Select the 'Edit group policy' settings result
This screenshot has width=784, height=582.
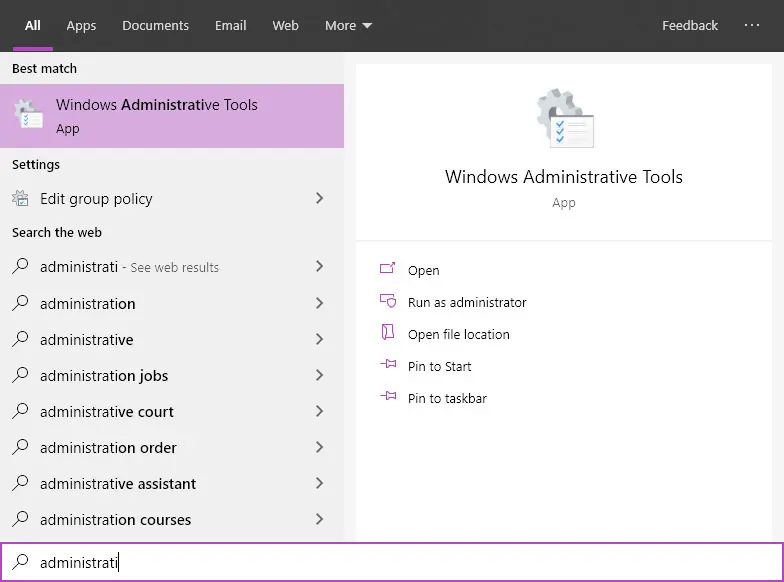(x=172, y=198)
